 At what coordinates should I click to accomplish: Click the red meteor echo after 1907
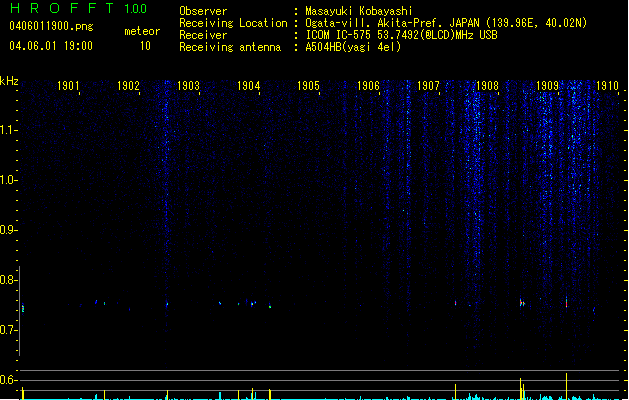click(455, 303)
